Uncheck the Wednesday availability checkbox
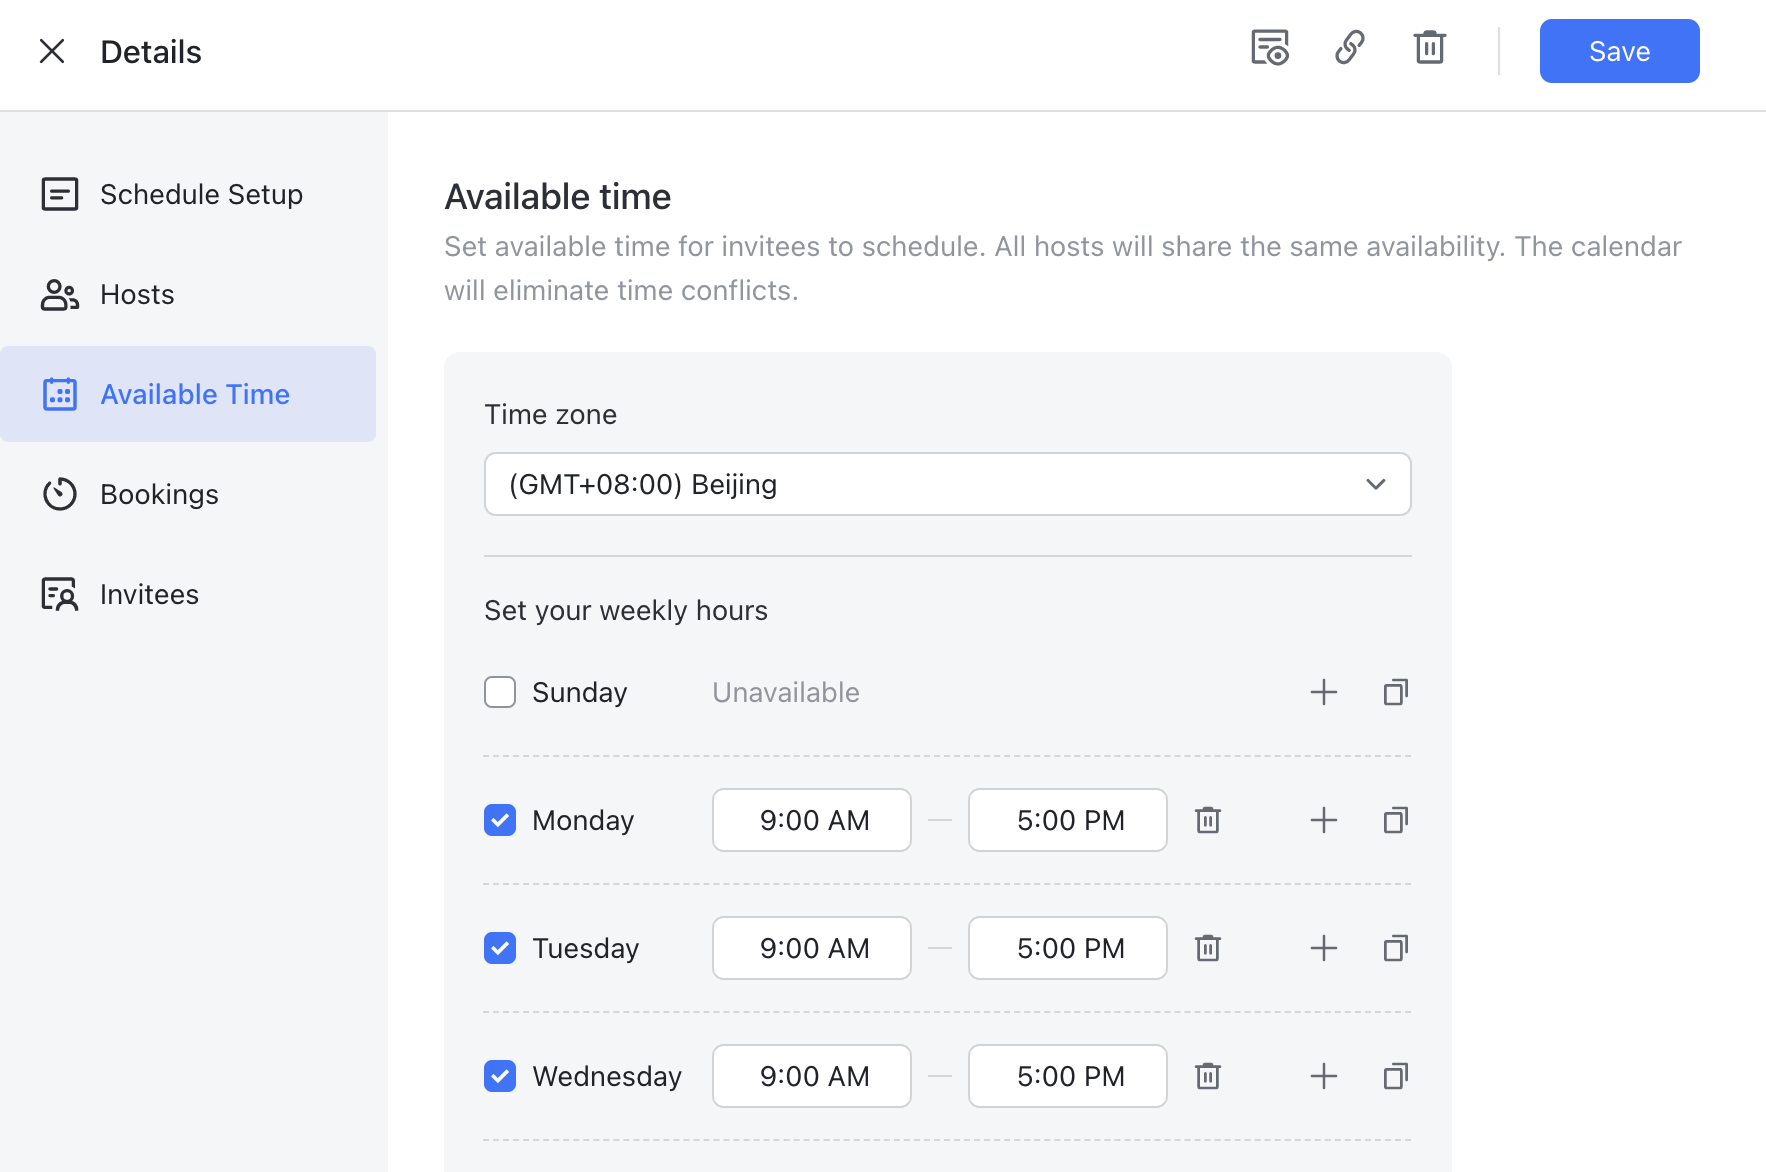1766x1172 pixels. tap(499, 1076)
